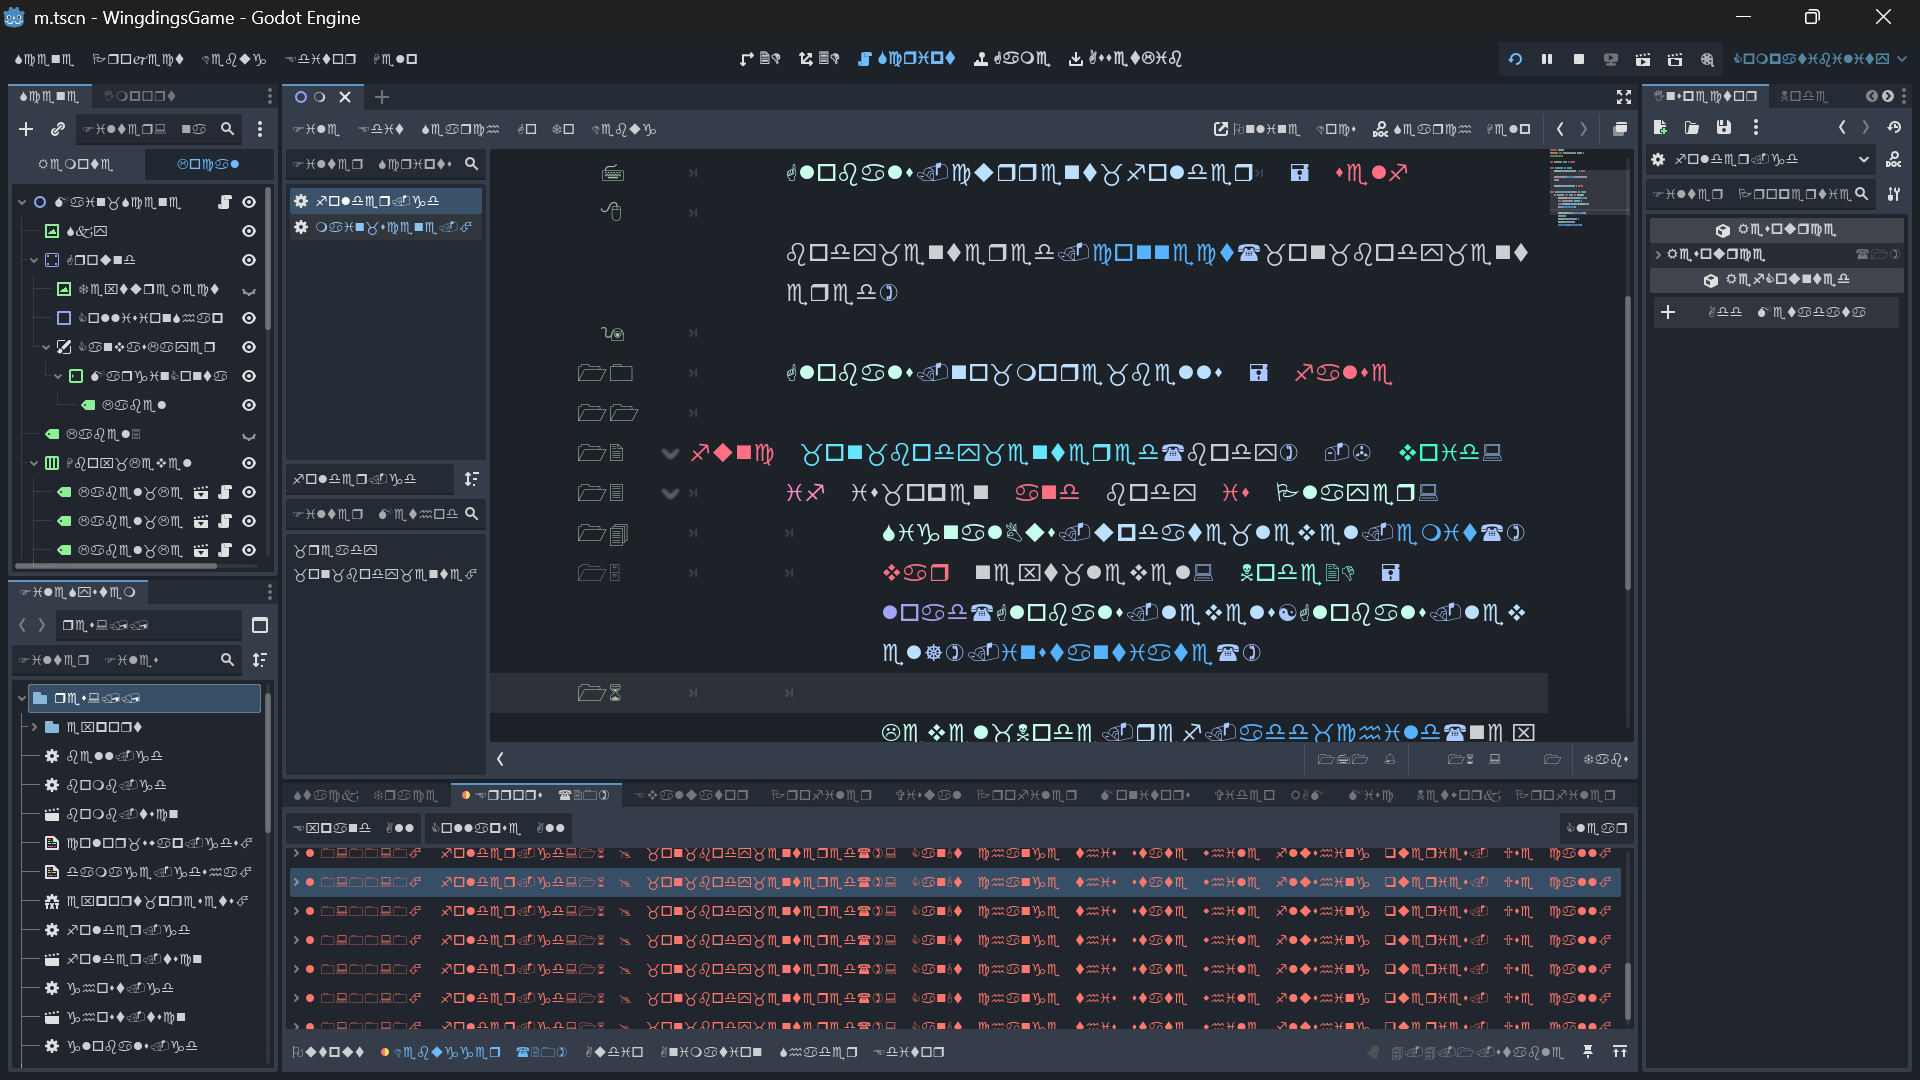Open the Project menu

138,59
